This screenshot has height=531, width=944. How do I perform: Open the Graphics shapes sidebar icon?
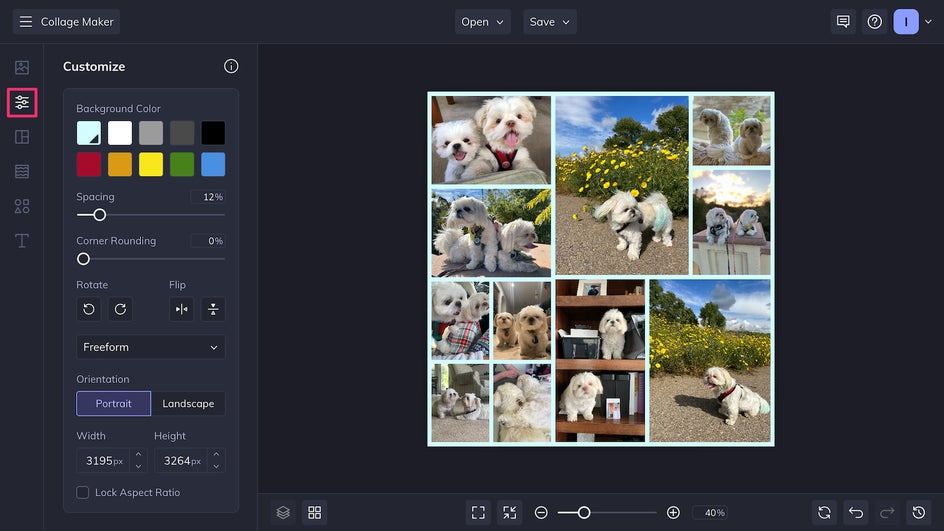[x=22, y=206]
